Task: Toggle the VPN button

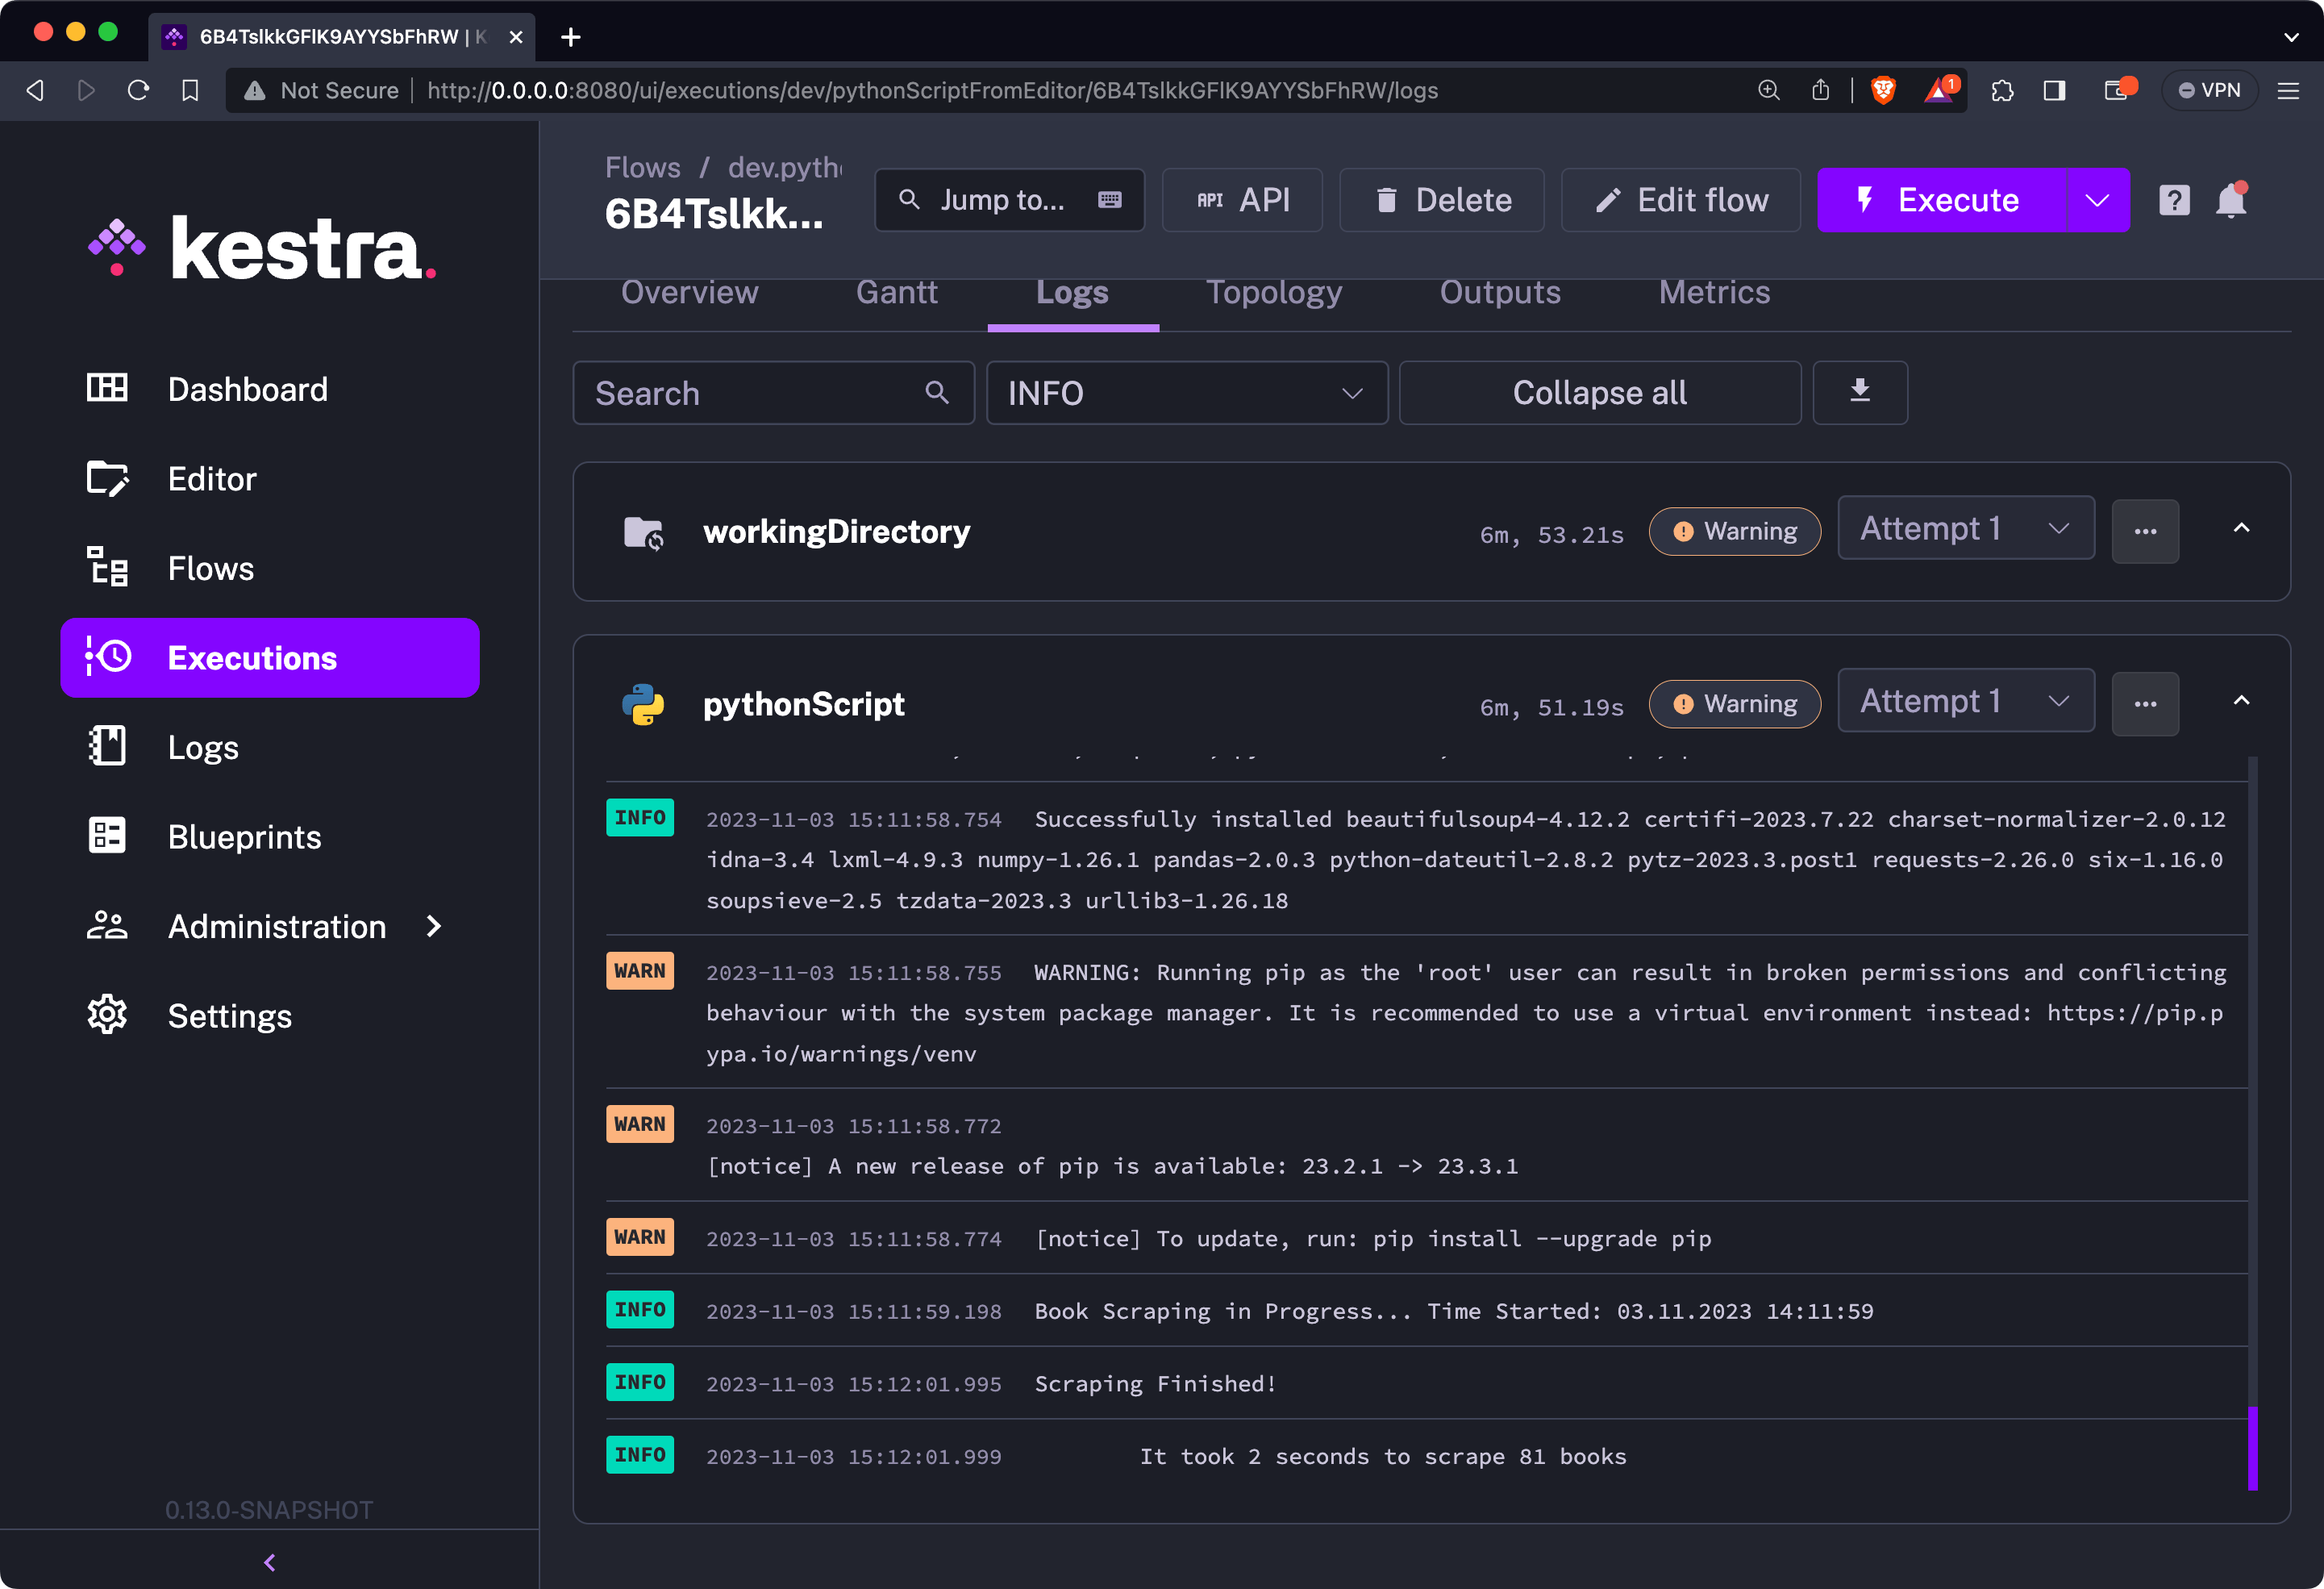Action: pos(2209,90)
